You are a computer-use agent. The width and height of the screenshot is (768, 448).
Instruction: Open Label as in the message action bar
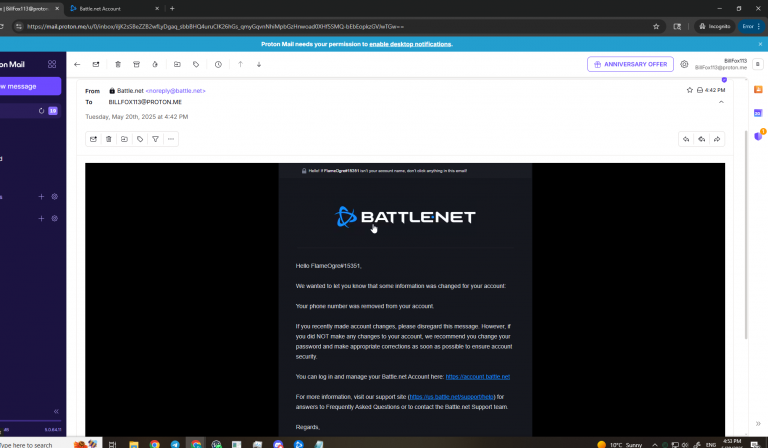[x=140, y=139]
